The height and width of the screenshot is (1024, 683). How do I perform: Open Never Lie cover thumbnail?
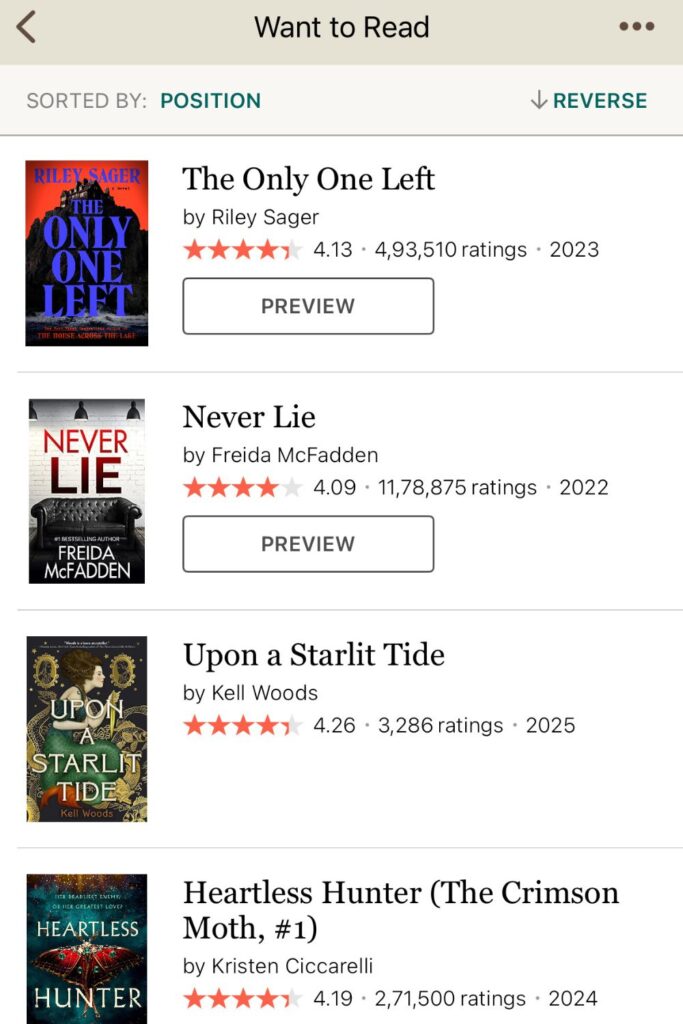click(87, 491)
